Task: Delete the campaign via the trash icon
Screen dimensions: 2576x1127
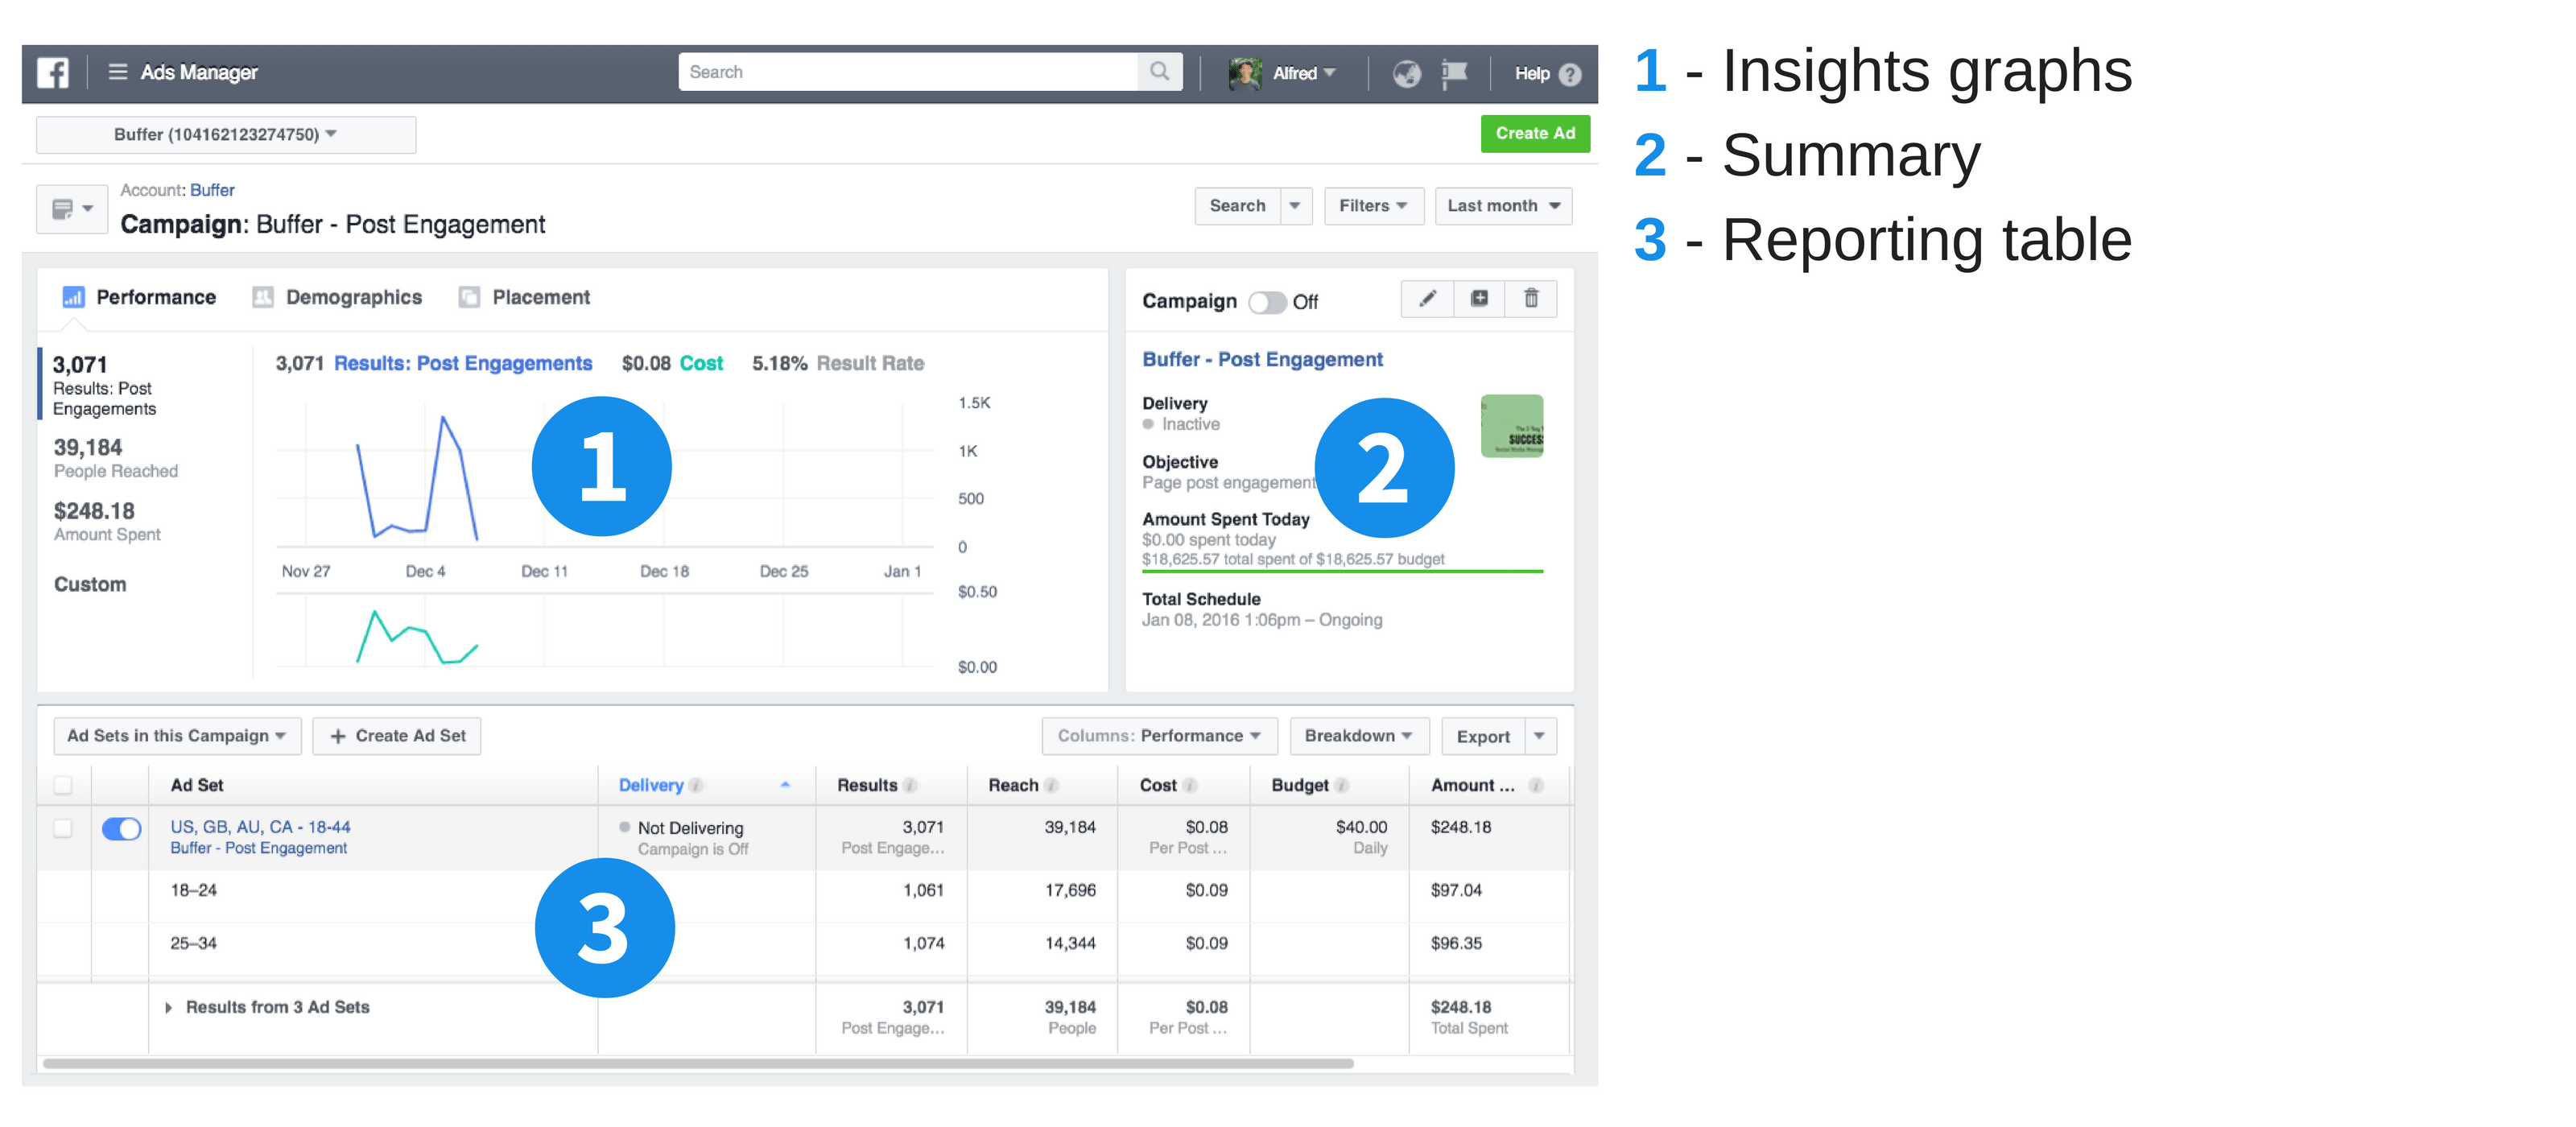Action: [1533, 298]
